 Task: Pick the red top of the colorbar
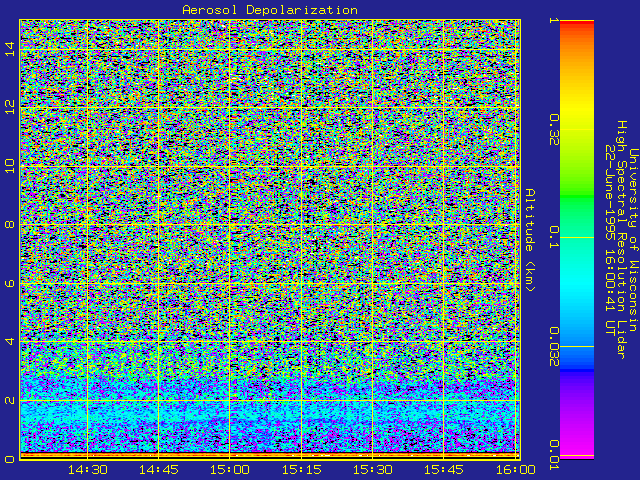[577, 24]
